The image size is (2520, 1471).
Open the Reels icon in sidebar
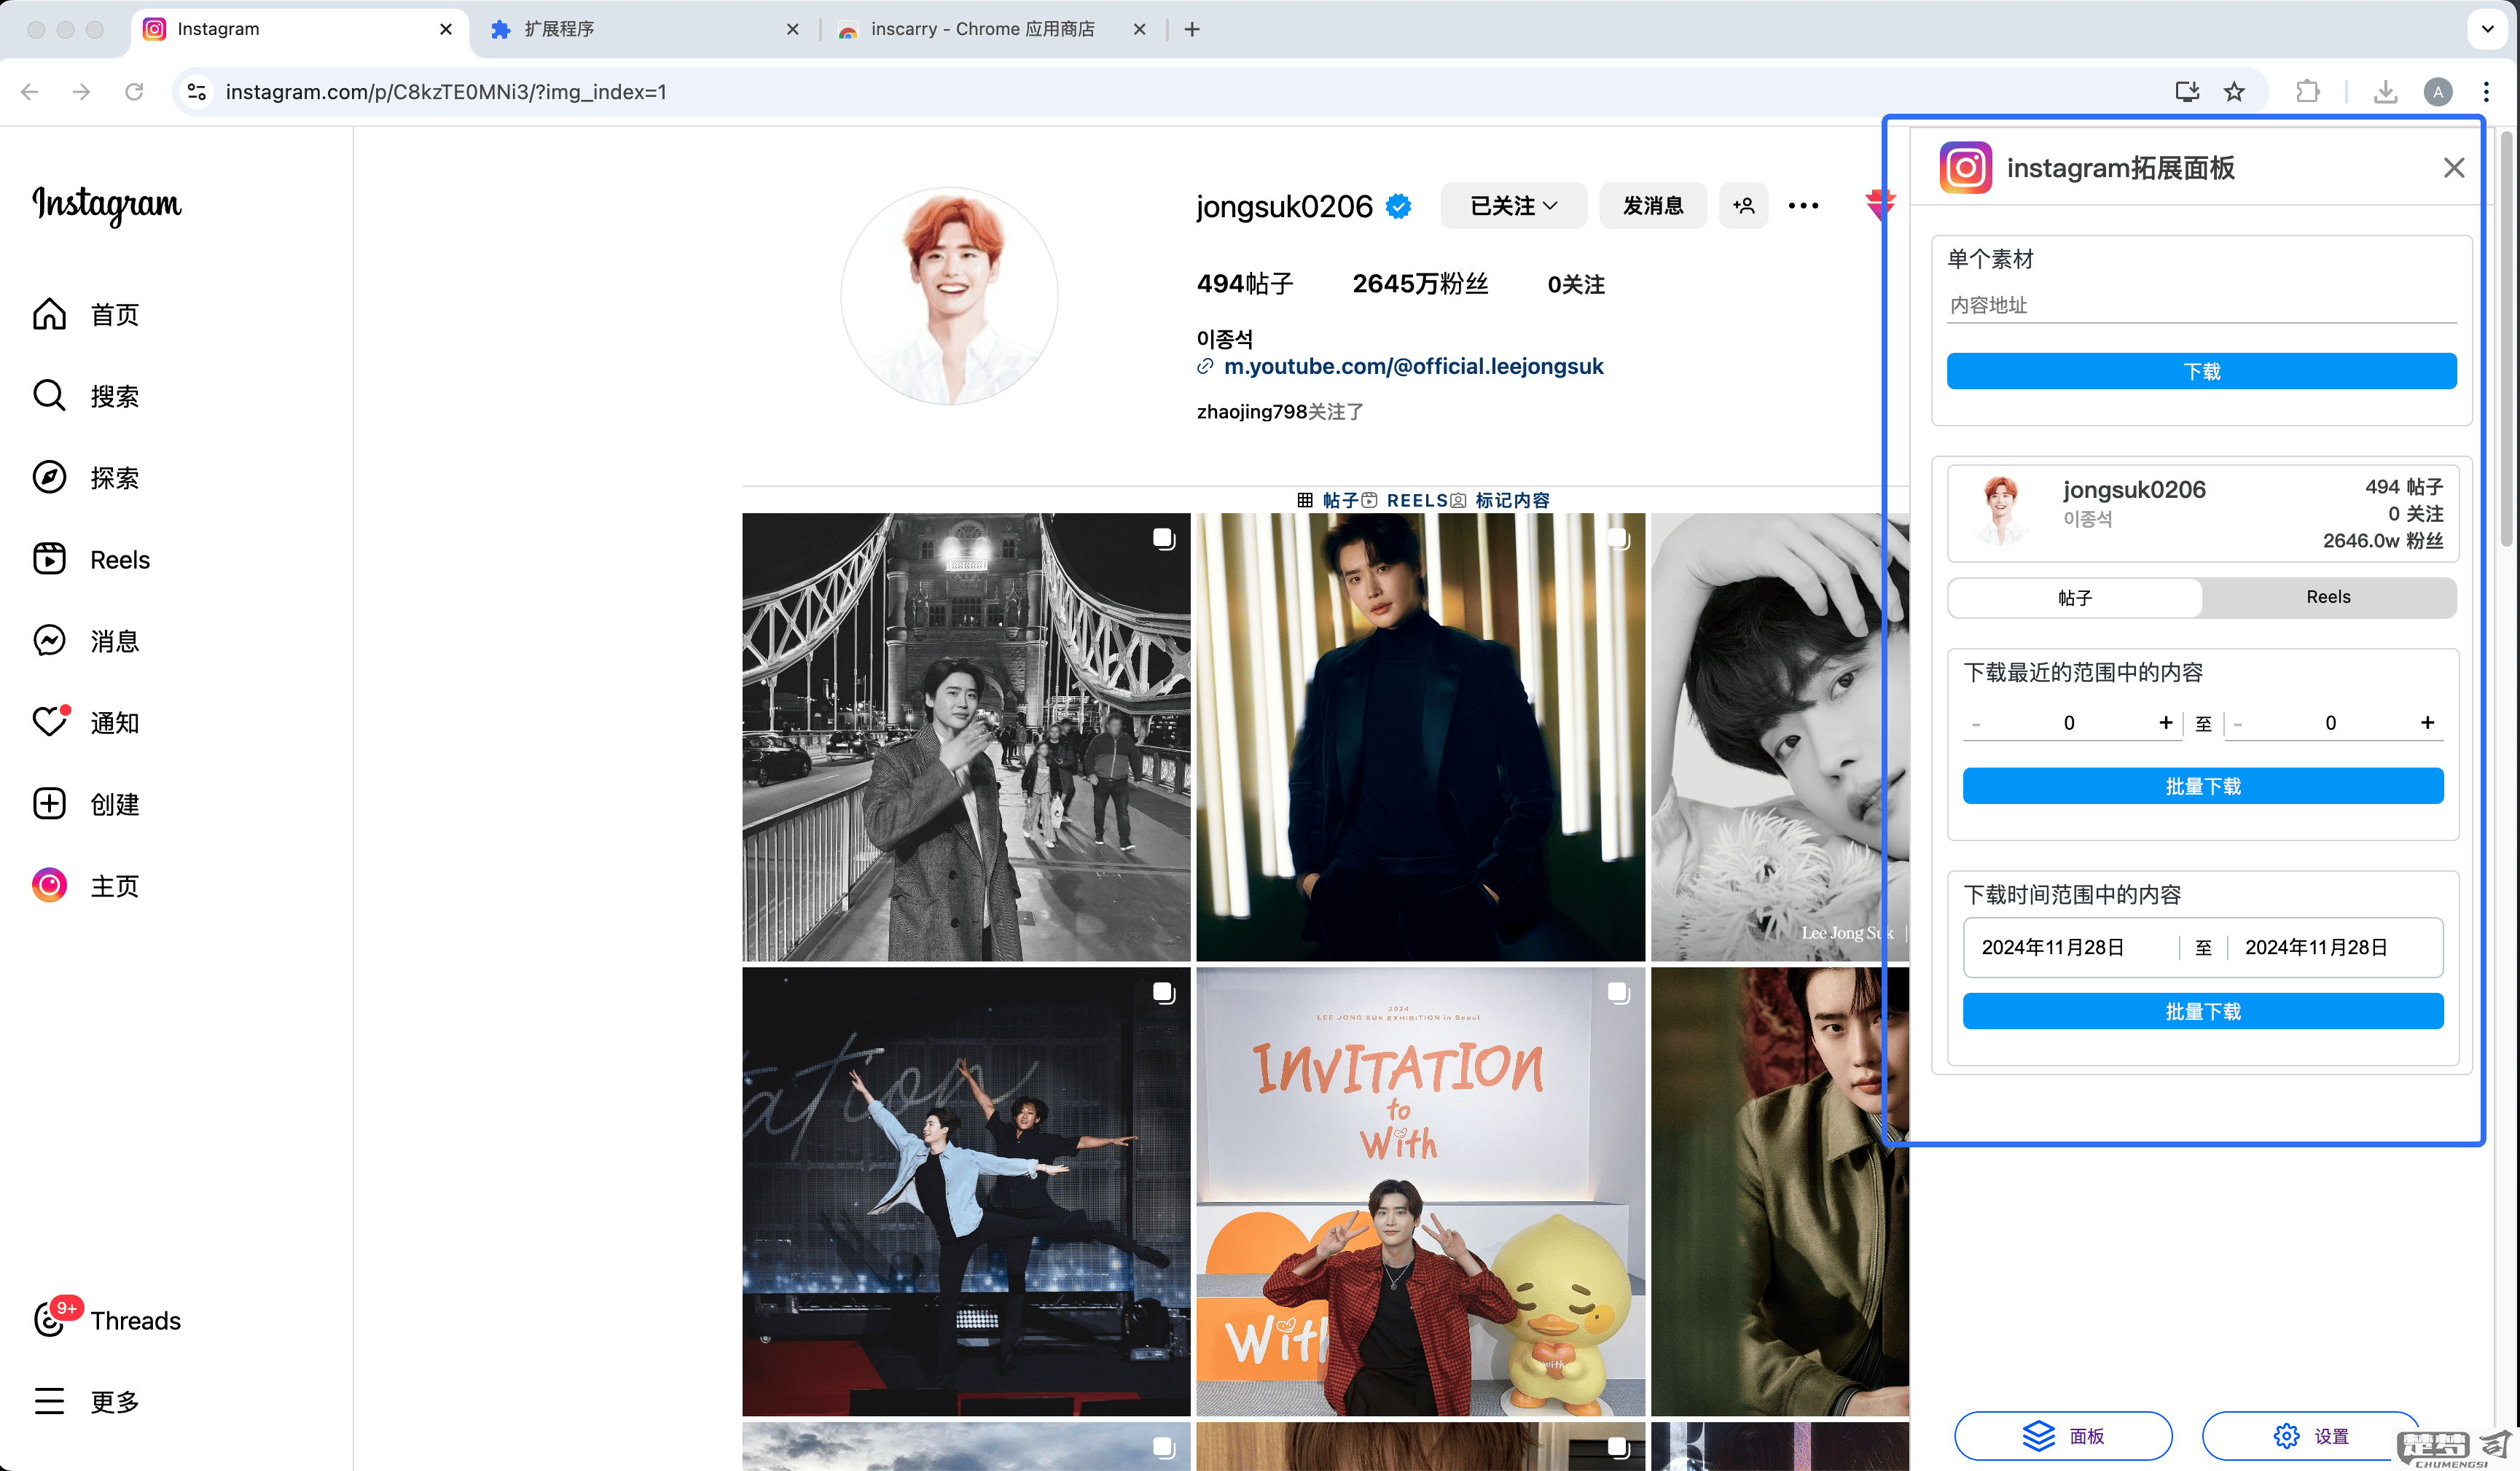click(x=49, y=559)
